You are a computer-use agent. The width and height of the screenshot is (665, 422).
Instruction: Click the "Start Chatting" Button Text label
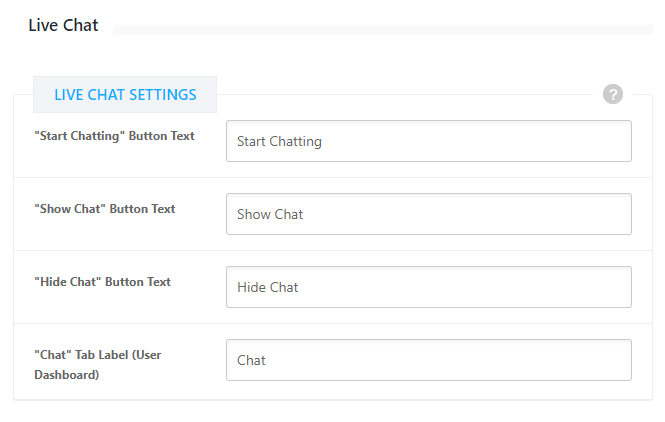coord(114,136)
